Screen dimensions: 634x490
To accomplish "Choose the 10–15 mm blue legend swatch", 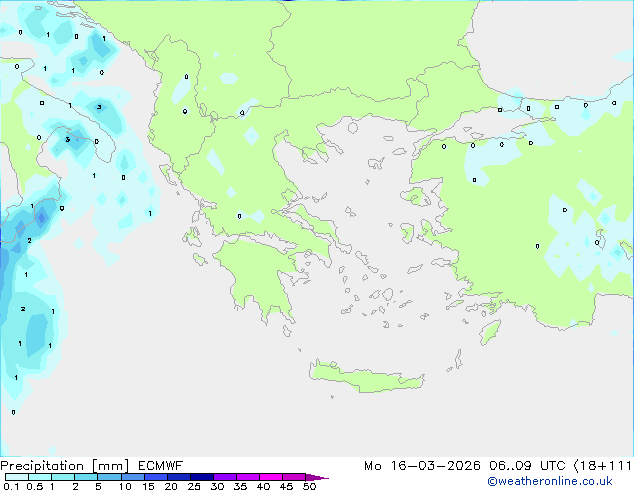I will pyautogui.click(x=132, y=477).
